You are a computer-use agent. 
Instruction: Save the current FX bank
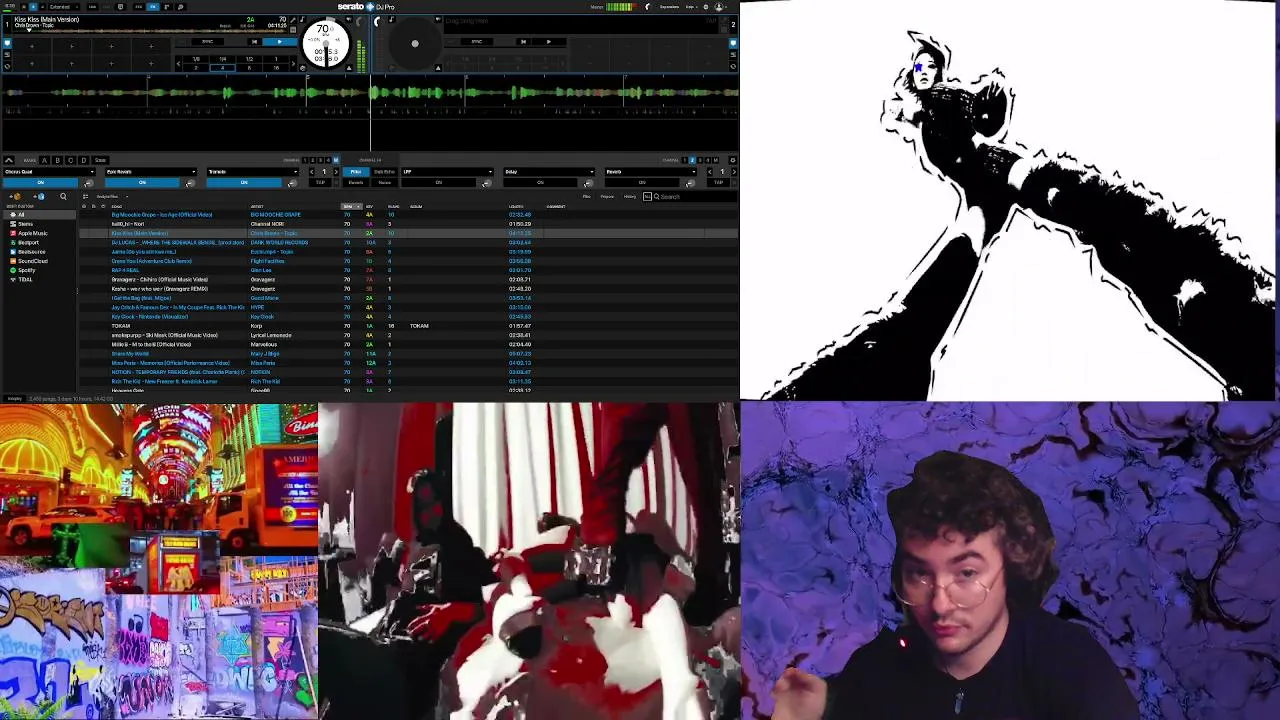(x=100, y=160)
